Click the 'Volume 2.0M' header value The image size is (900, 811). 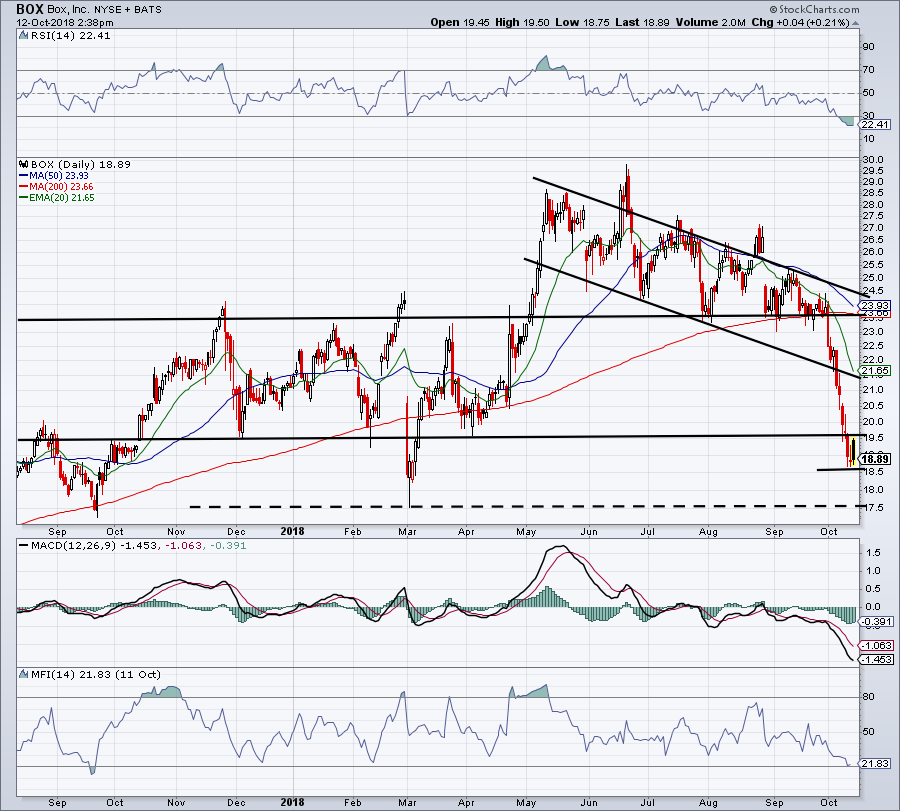[x=711, y=22]
